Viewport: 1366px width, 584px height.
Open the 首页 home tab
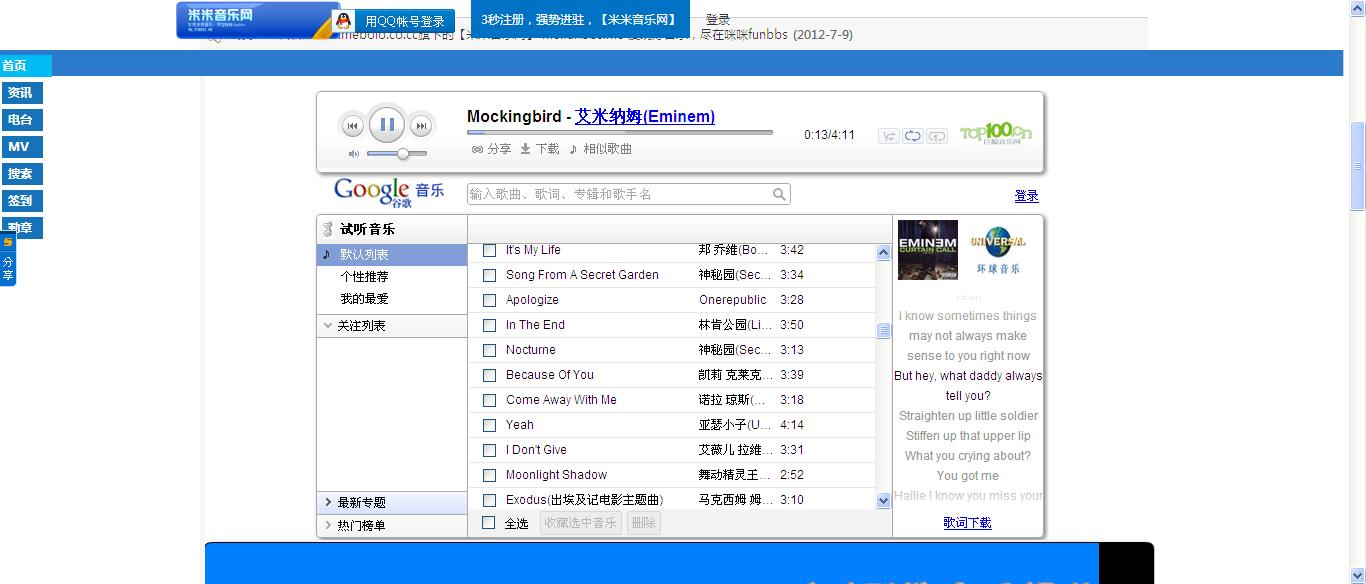[x=26, y=66]
